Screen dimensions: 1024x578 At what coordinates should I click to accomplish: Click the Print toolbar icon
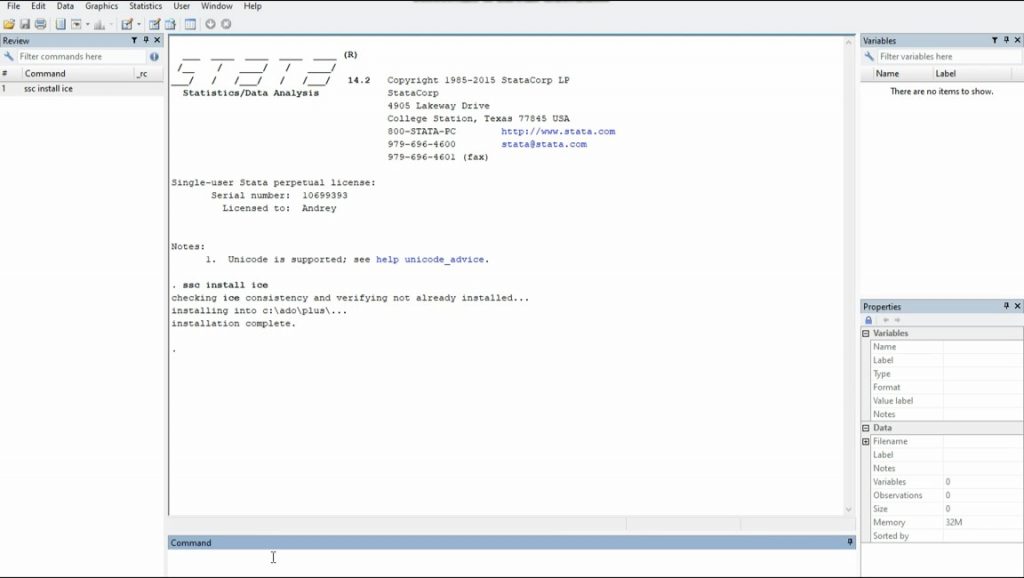tap(41, 22)
